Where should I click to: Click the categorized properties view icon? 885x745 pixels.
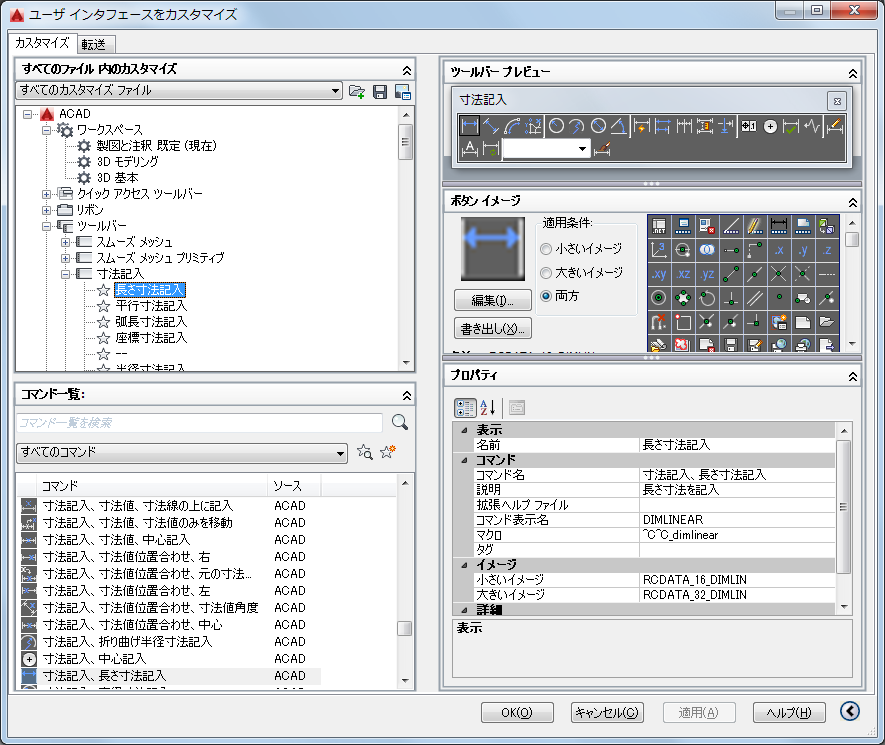coord(465,407)
